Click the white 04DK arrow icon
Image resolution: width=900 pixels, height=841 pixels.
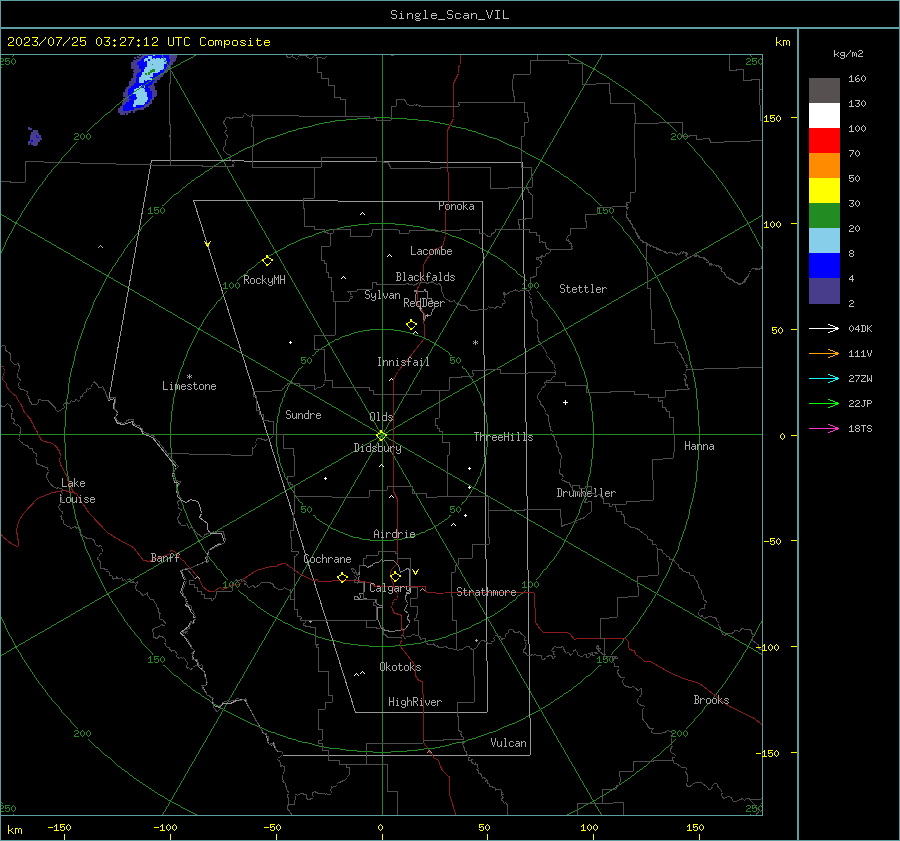point(824,328)
